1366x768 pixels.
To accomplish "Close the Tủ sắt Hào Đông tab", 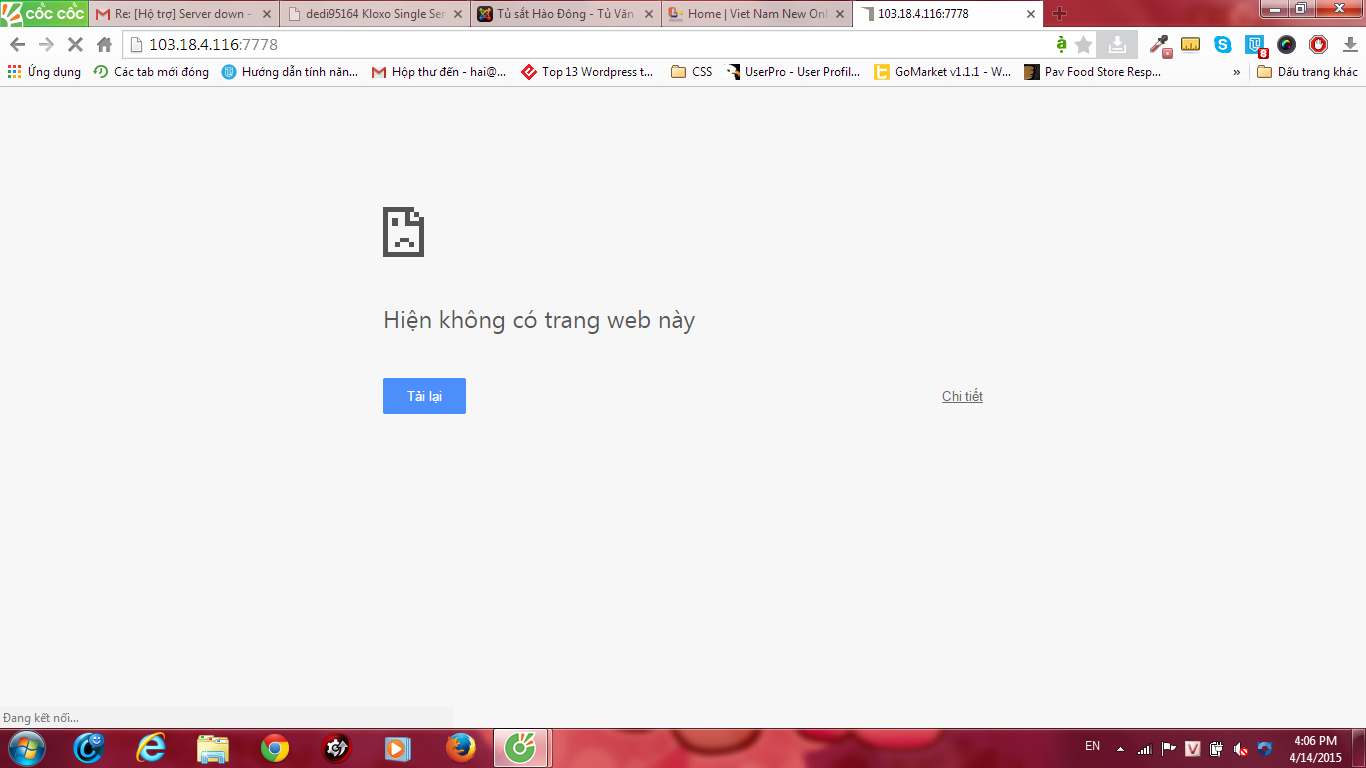I will point(648,14).
